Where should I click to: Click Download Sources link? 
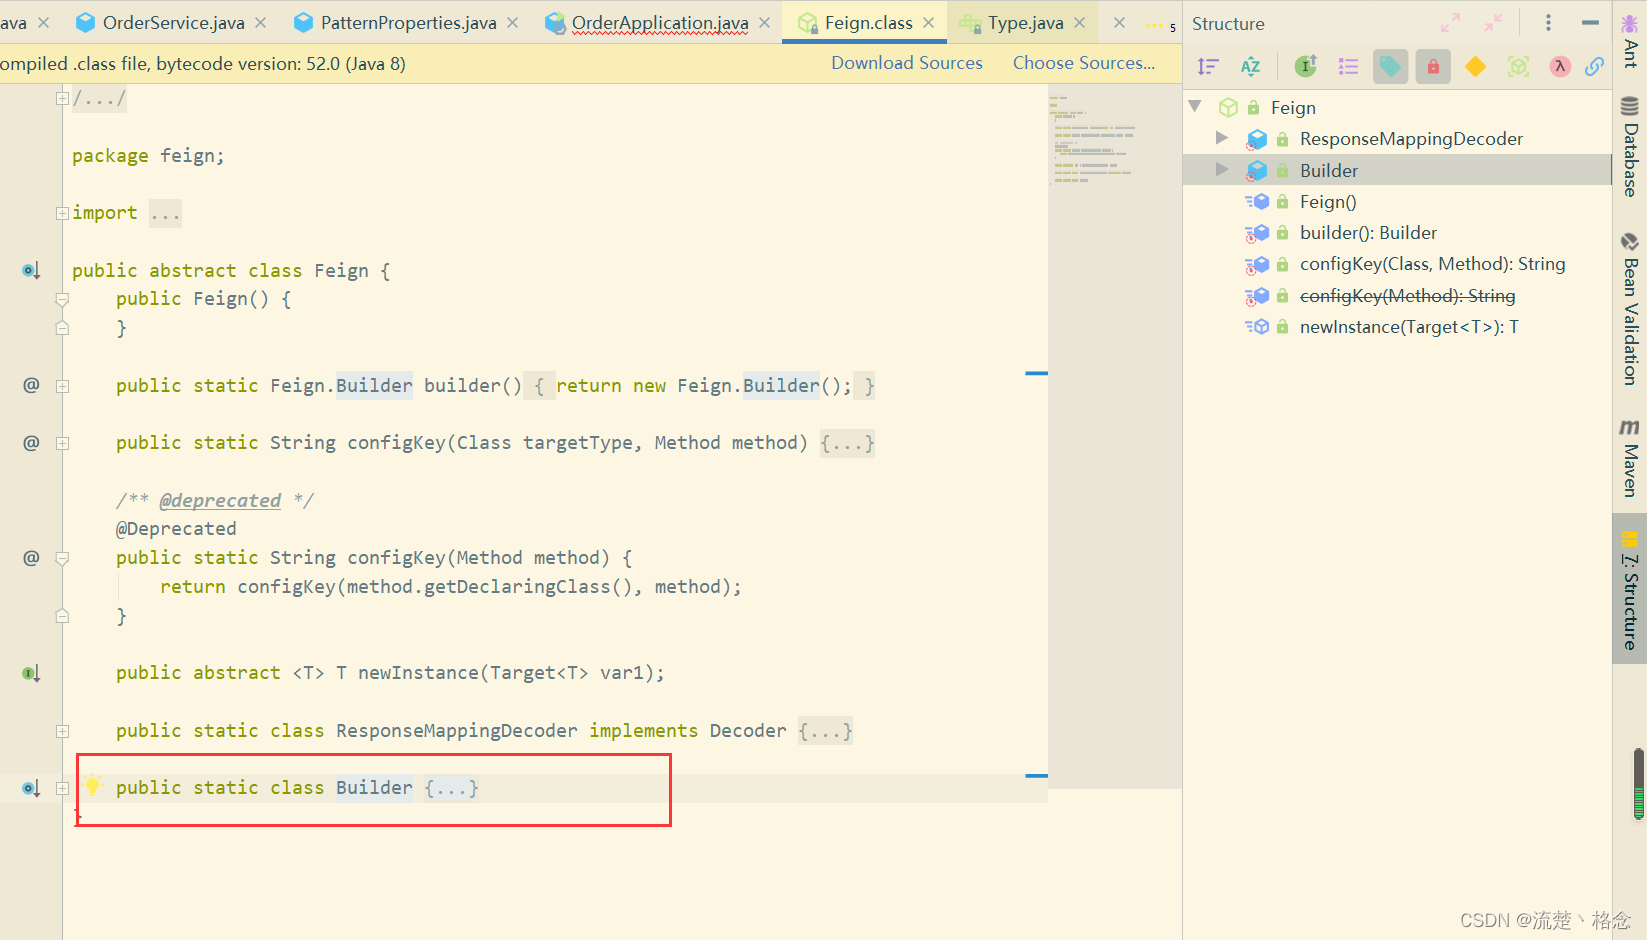point(907,63)
